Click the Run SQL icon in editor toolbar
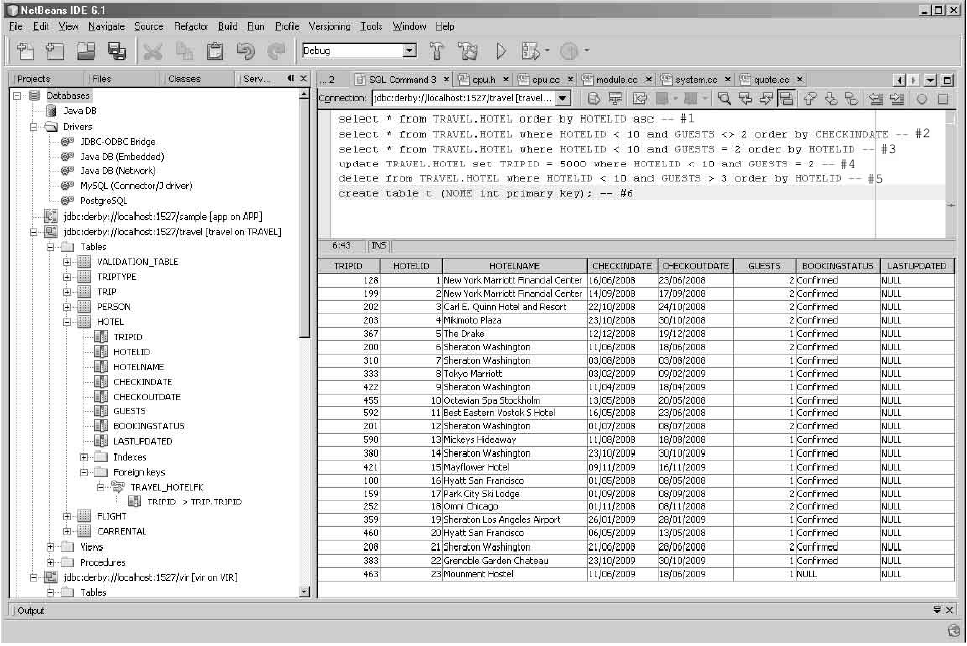 click(594, 99)
